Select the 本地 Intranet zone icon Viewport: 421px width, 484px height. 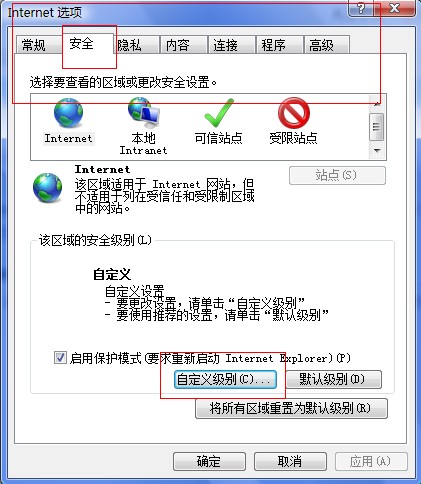coord(144,113)
